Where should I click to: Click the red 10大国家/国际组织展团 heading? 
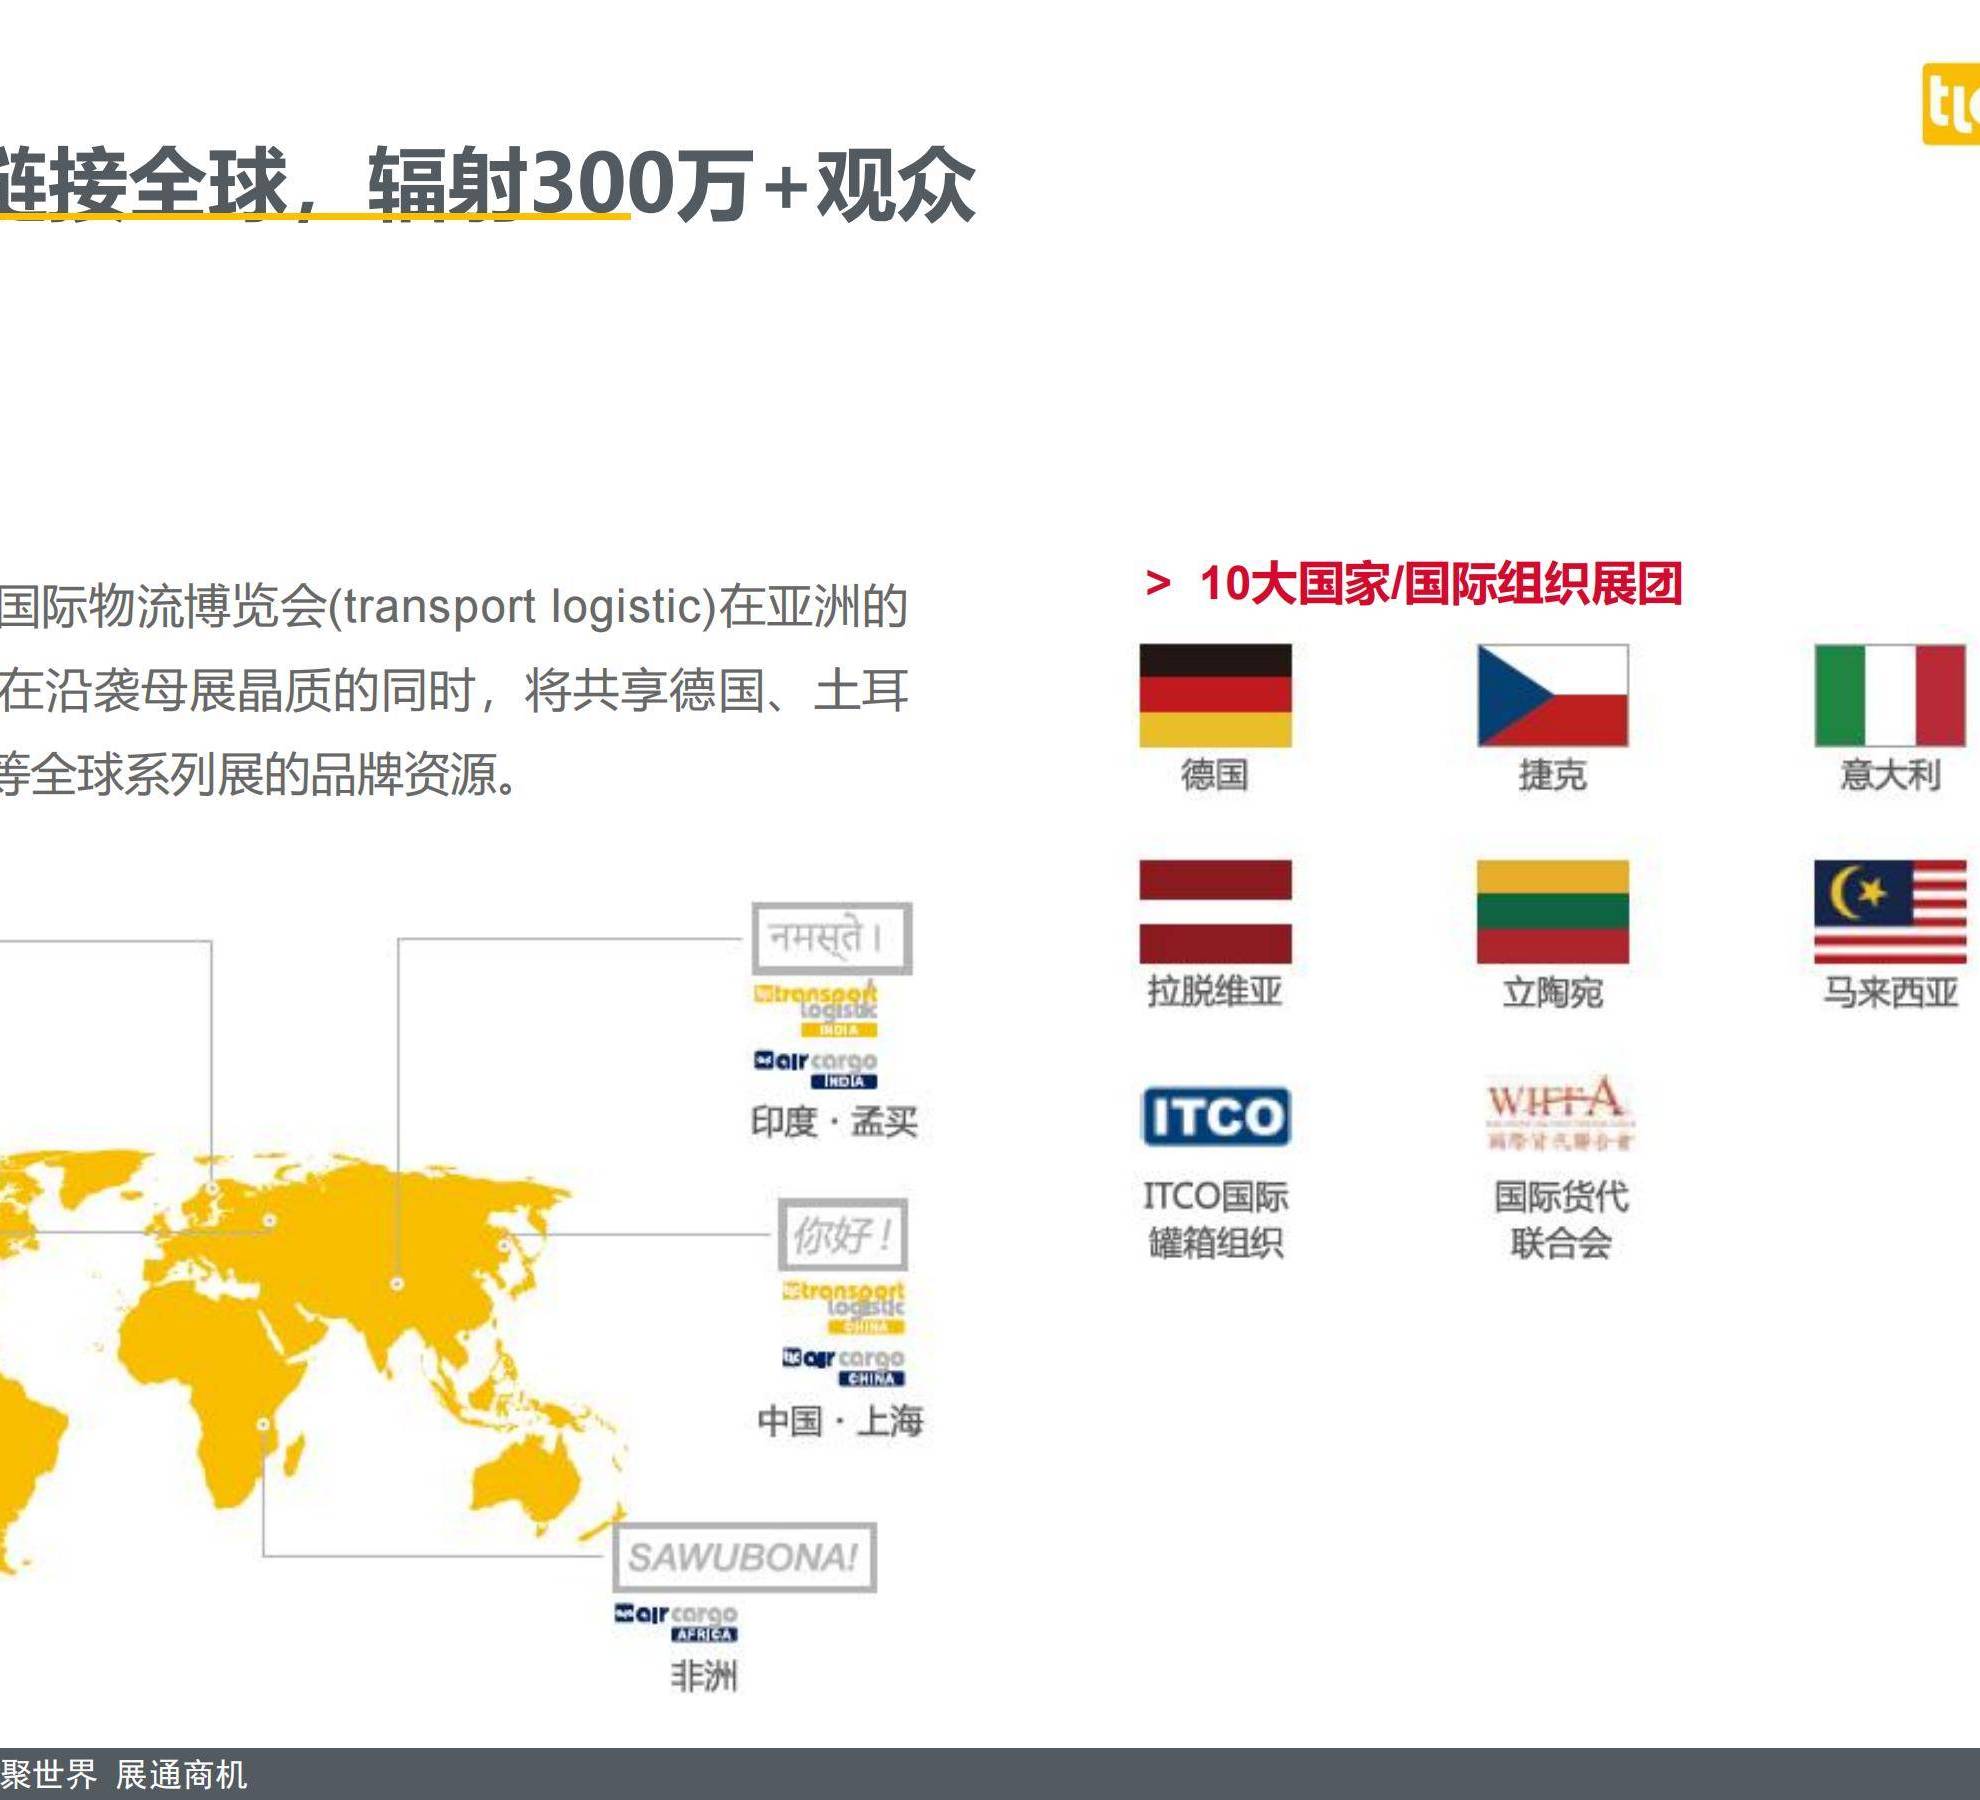(x=1440, y=584)
